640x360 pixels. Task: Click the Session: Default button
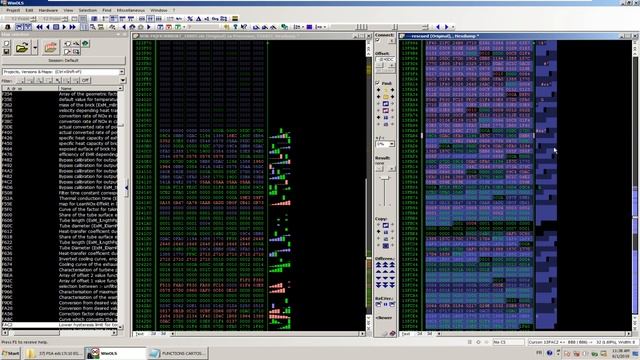[63, 60]
